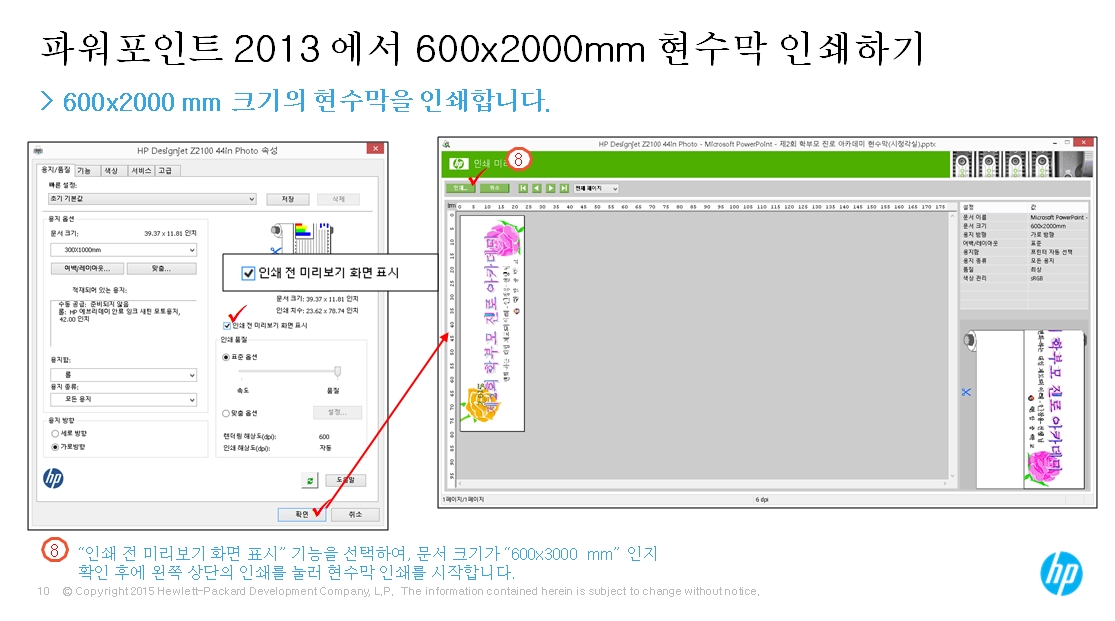Click the green refresh icon beside 도움말
The width and height of the screenshot is (1115, 621).
click(x=309, y=481)
